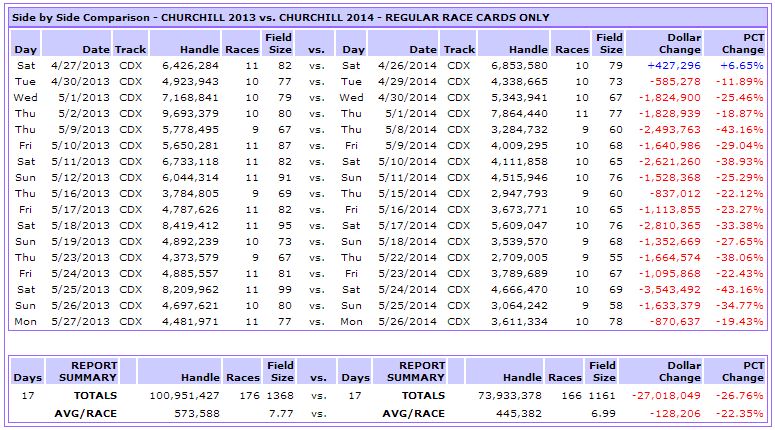Select the 2013 date cell 4/27/2013
775x430 pixels.
click(80, 66)
